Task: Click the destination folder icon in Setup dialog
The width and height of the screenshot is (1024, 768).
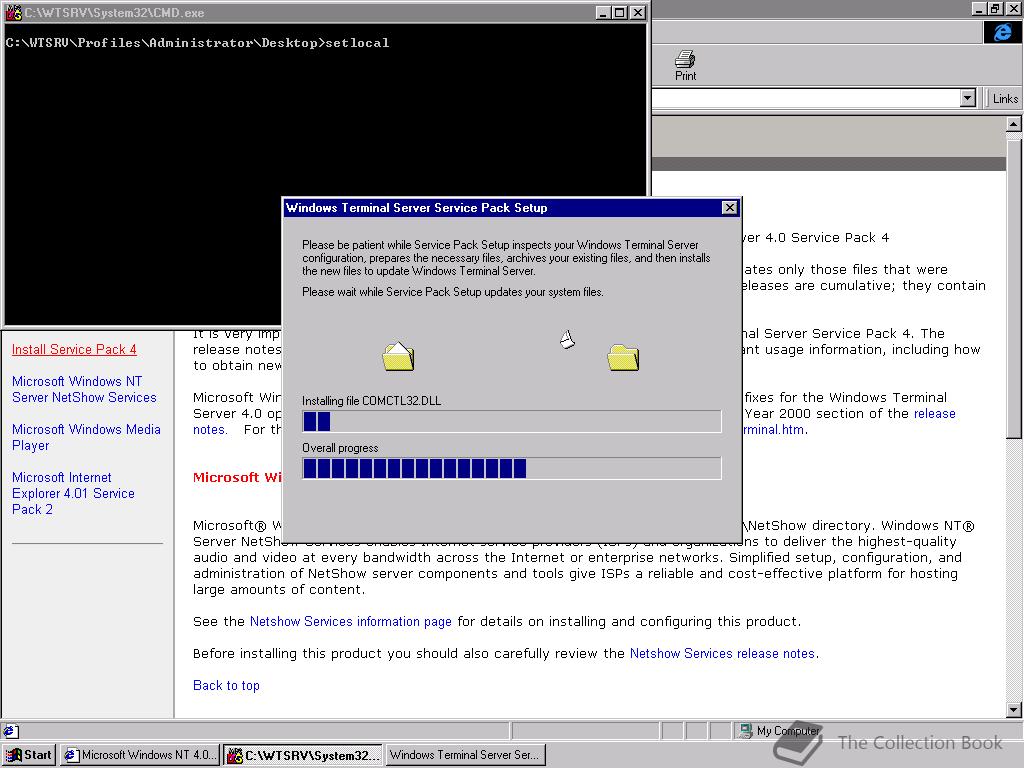Action: (x=623, y=356)
